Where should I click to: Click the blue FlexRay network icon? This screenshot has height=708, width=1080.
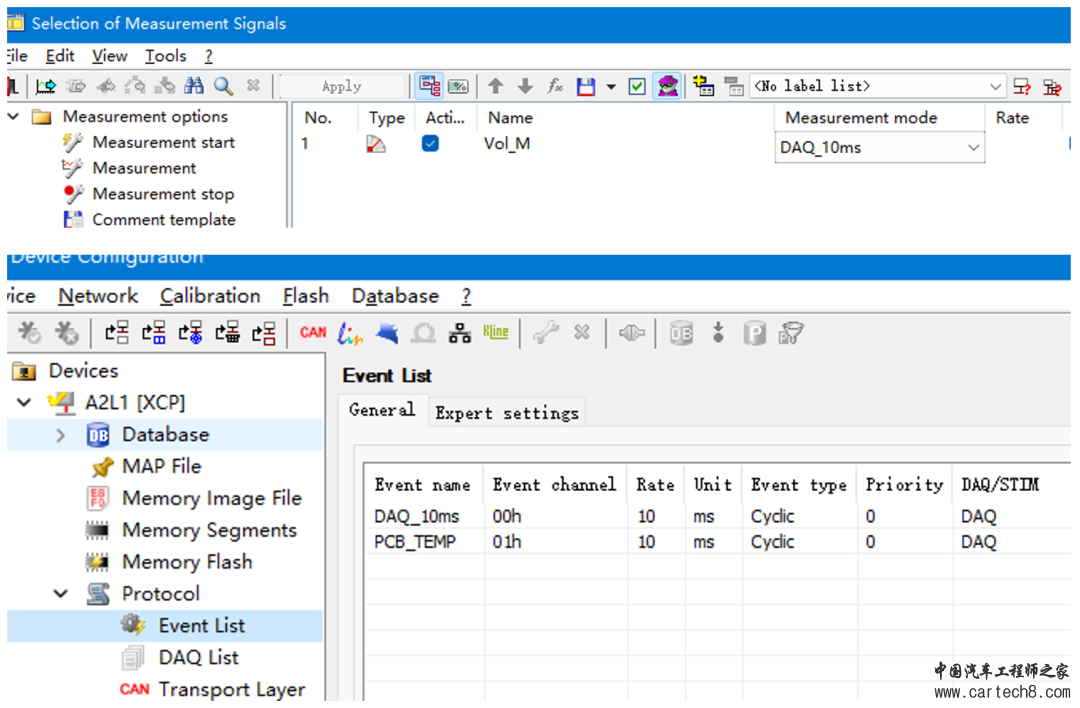point(387,333)
